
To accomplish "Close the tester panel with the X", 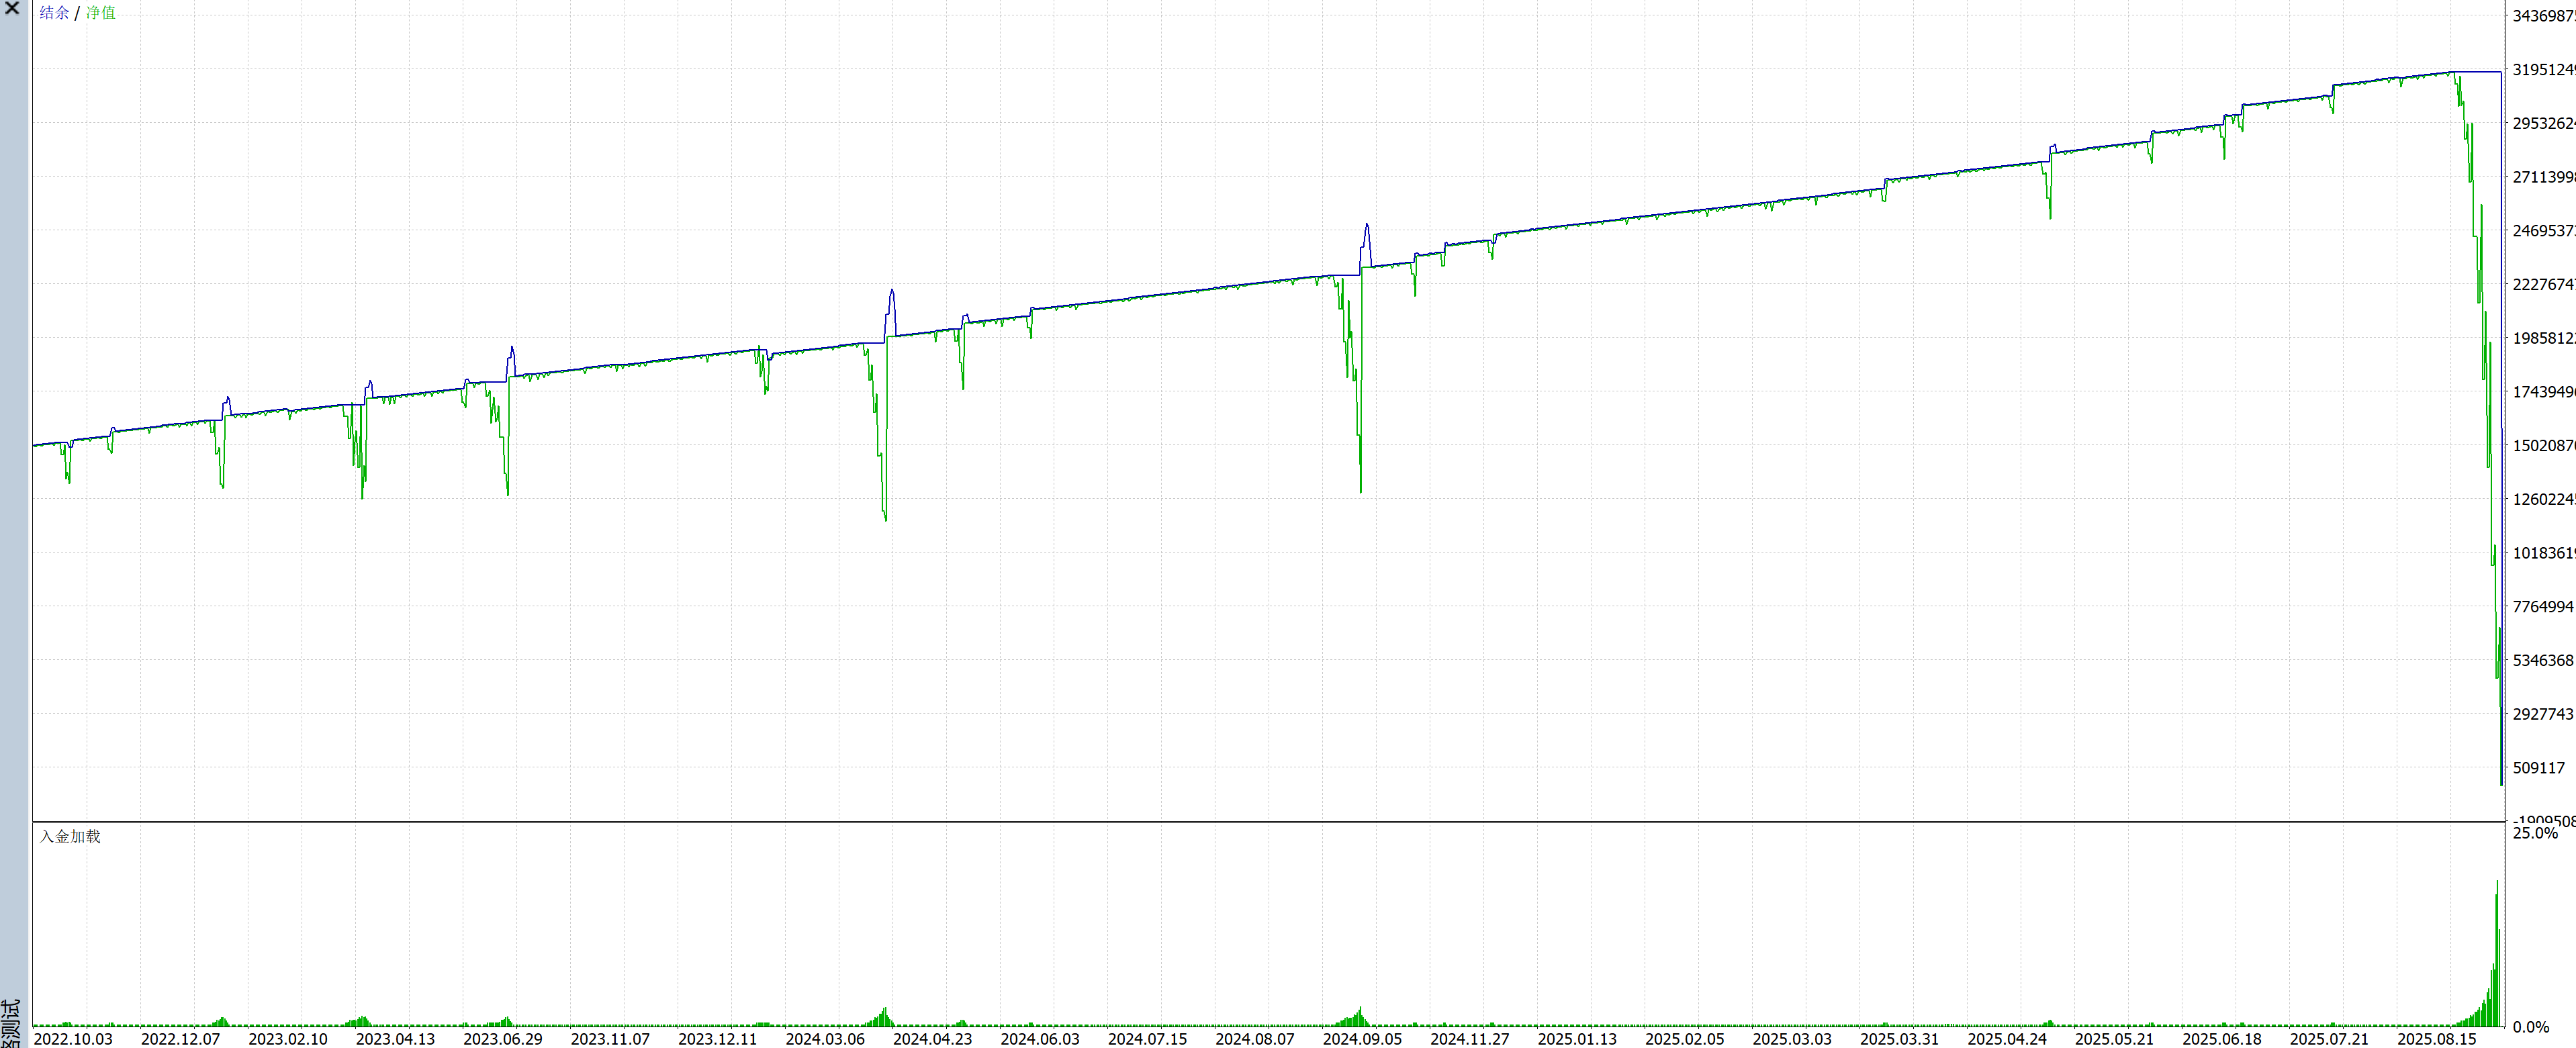I will [x=12, y=9].
